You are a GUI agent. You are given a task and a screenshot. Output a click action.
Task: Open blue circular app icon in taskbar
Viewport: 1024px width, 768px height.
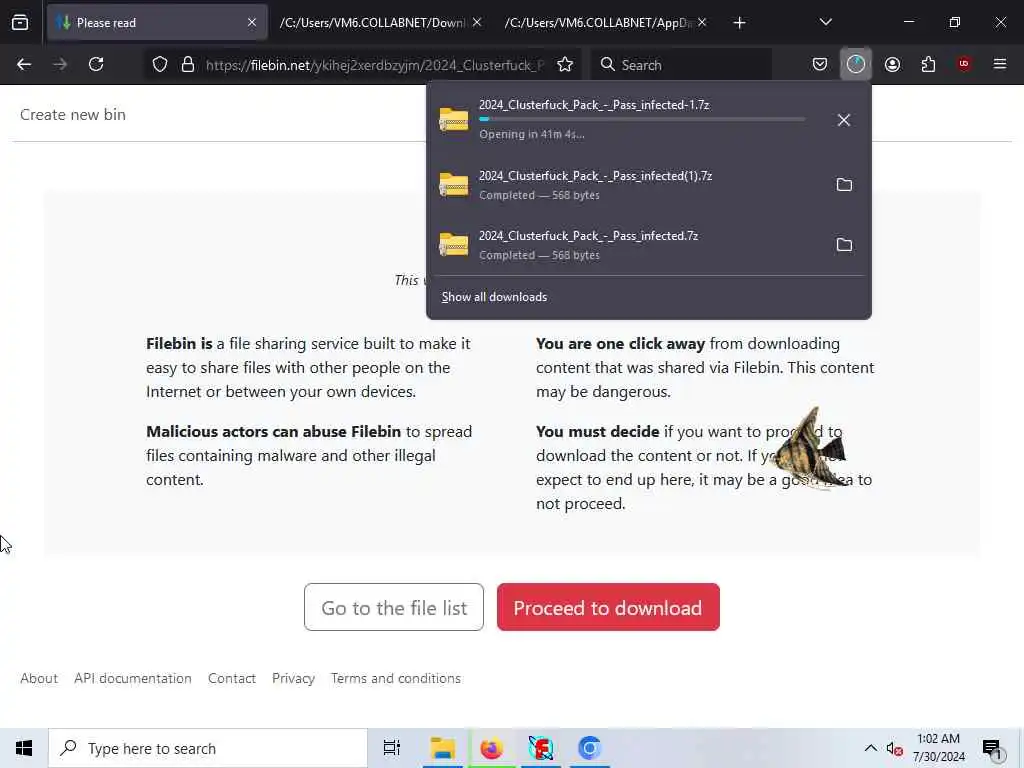click(590, 748)
